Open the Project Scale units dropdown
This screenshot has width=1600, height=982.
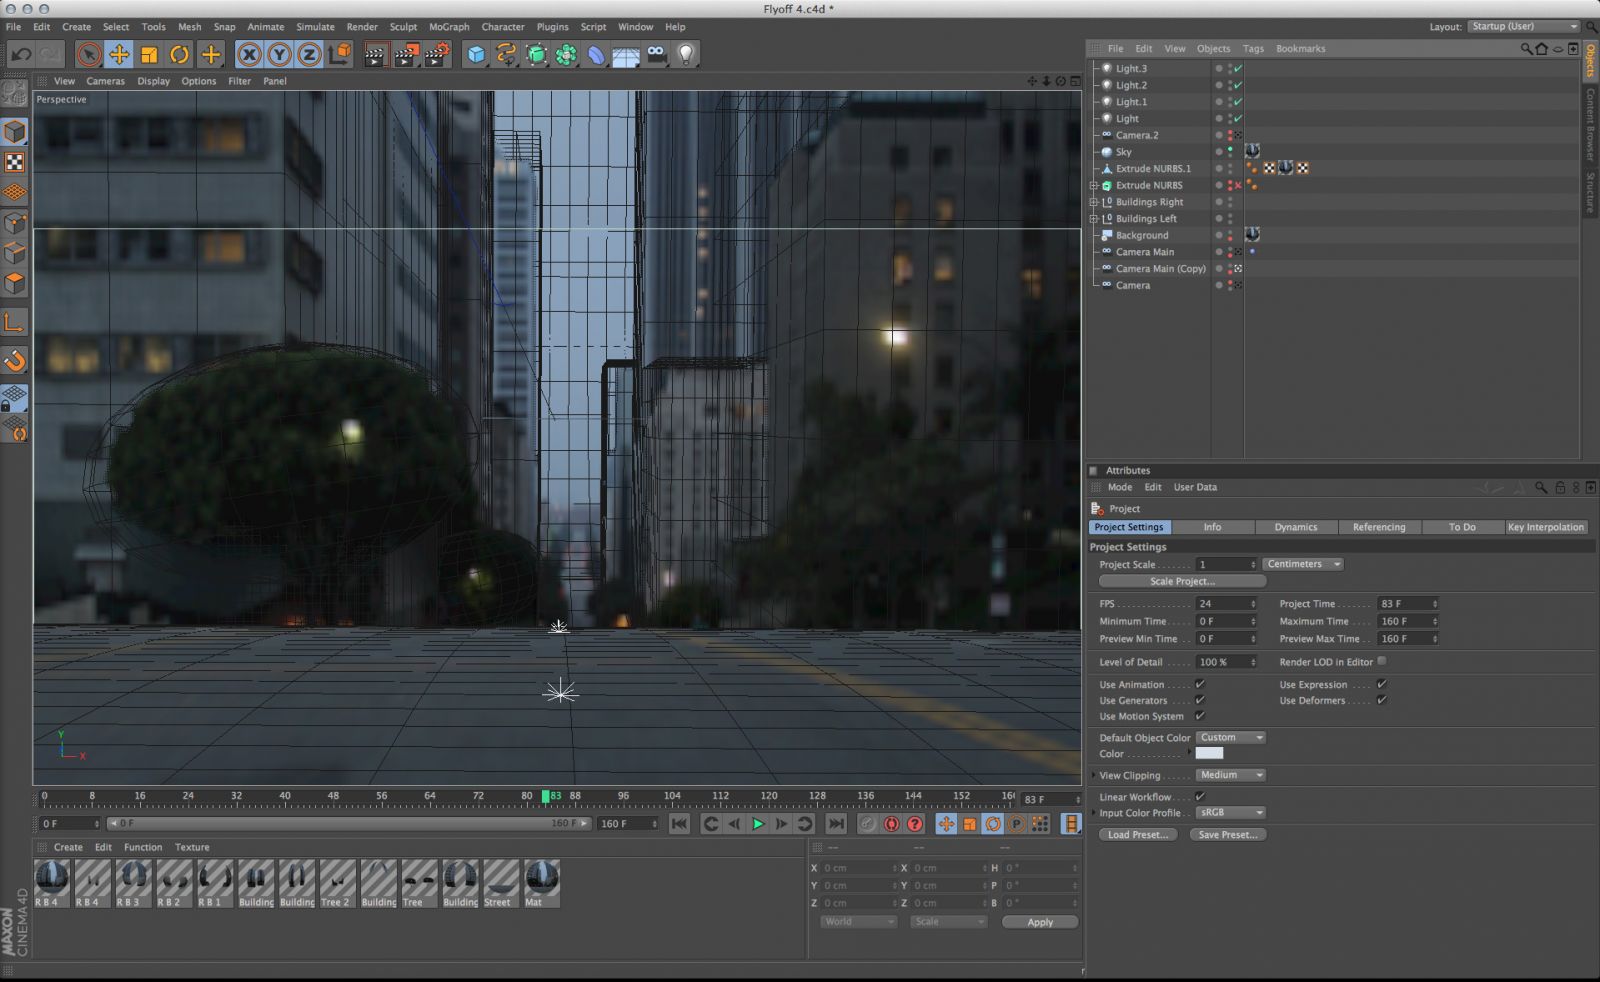coord(1302,563)
